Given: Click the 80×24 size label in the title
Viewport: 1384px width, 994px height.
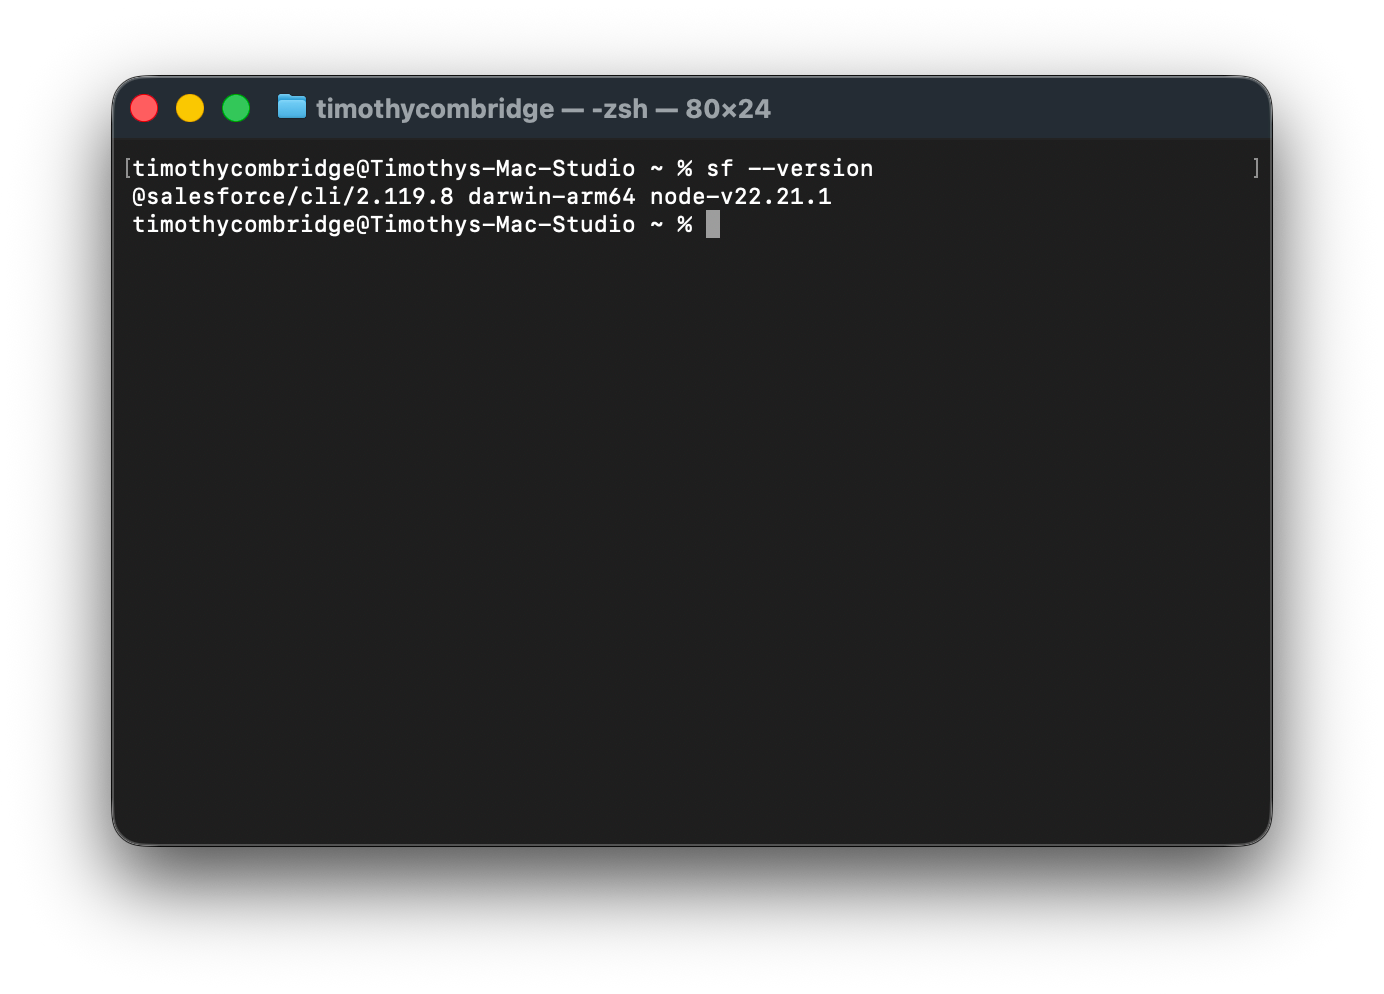Looking at the screenshot, I should (x=728, y=108).
